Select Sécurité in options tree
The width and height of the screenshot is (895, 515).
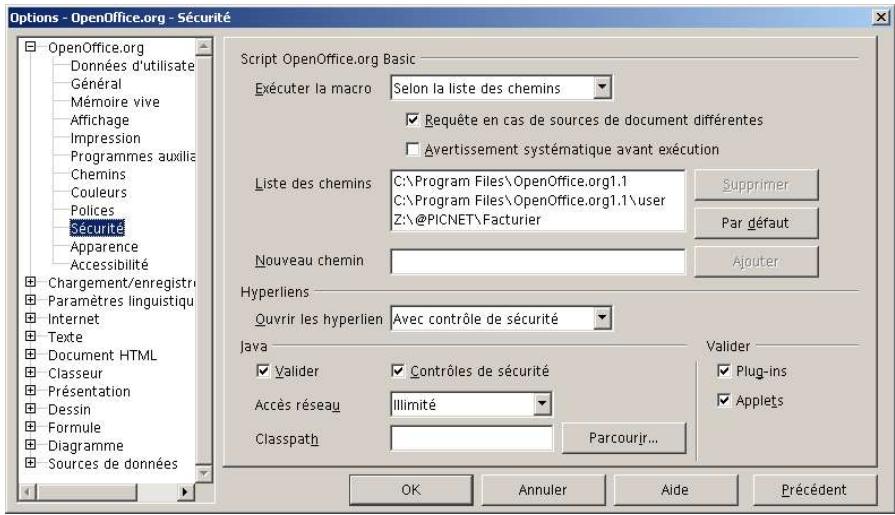click(x=97, y=228)
